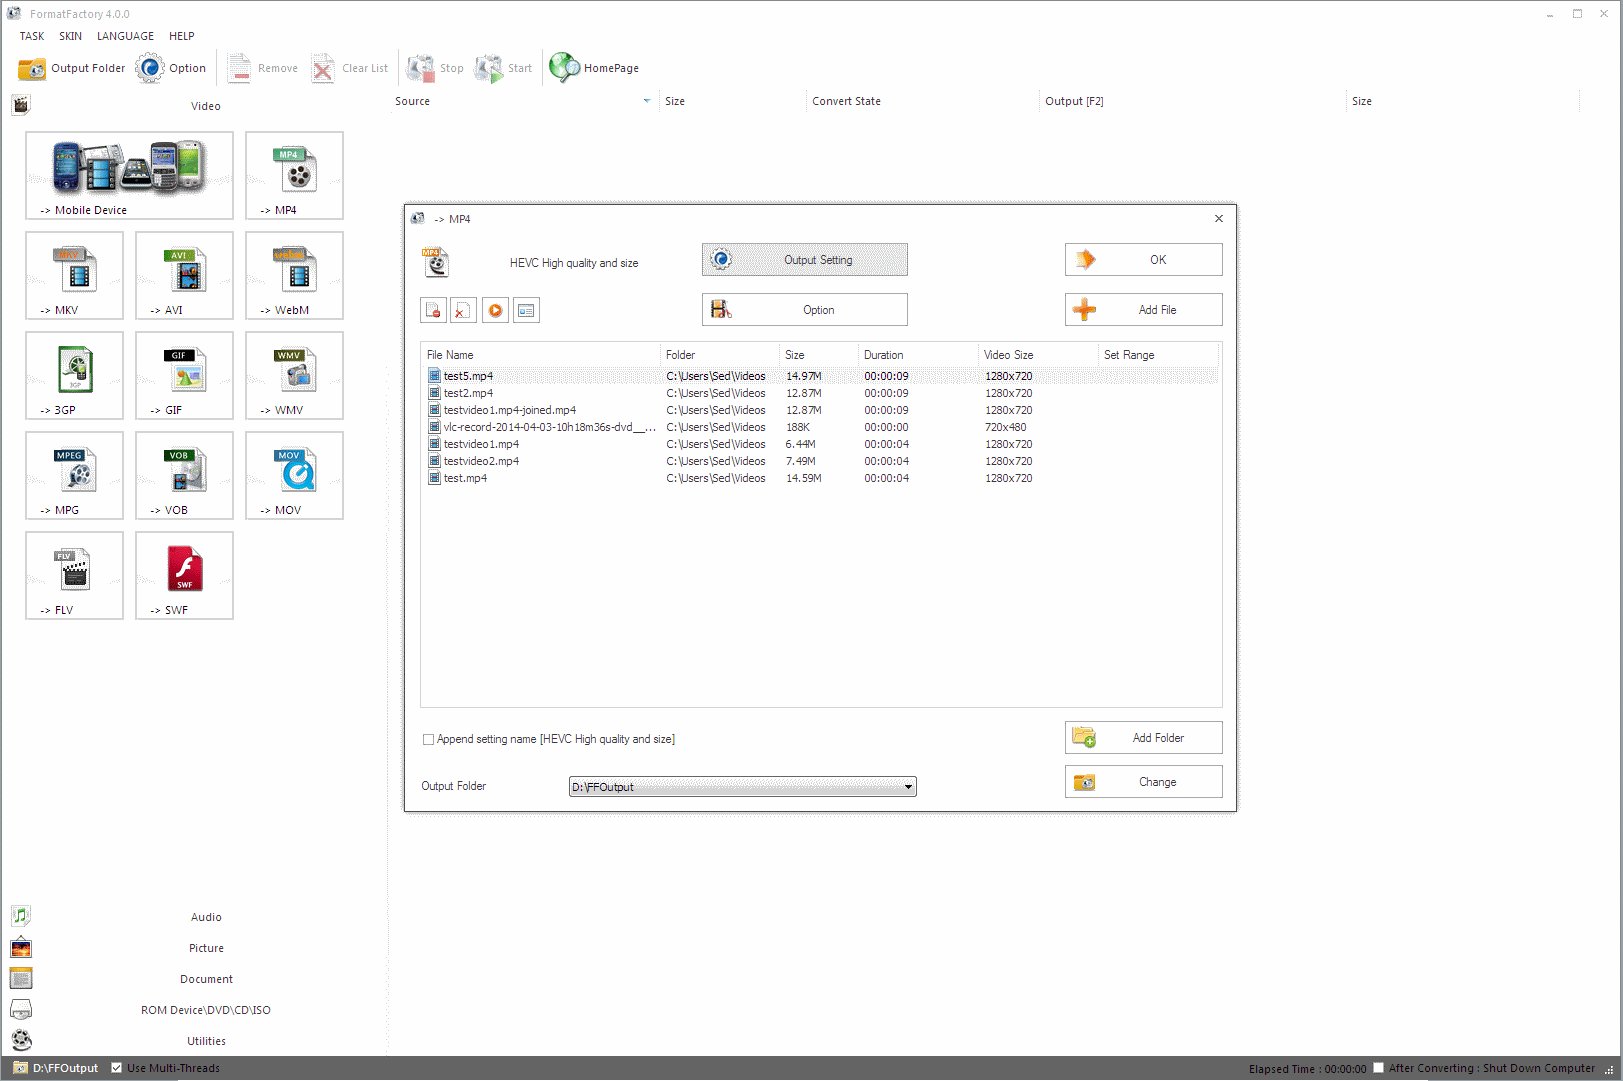This screenshot has width=1623, height=1081.
Task: Open the MOV QuickTime converter
Action: point(294,475)
